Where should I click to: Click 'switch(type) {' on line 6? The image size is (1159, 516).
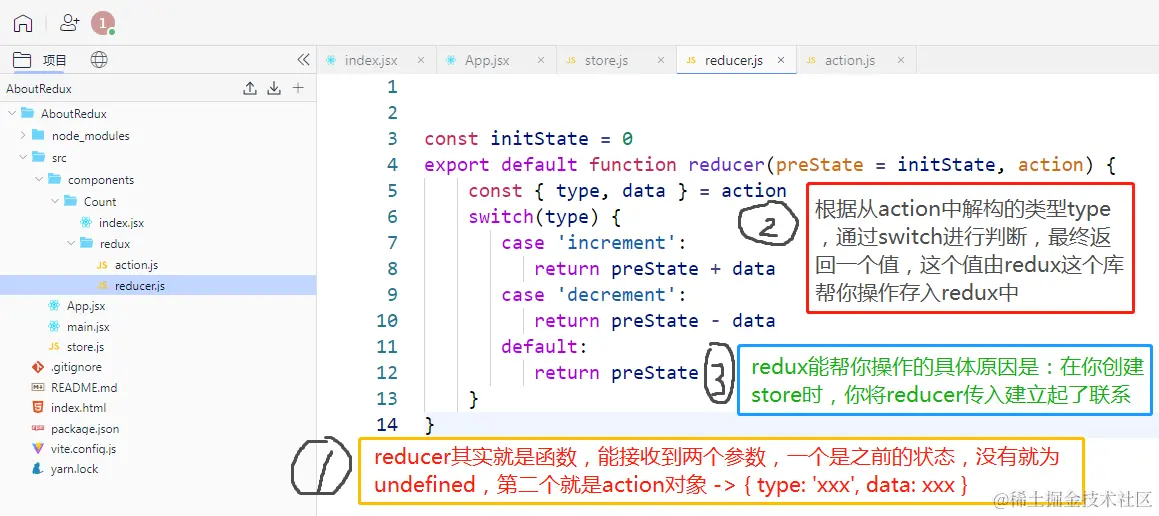coord(545,217)
